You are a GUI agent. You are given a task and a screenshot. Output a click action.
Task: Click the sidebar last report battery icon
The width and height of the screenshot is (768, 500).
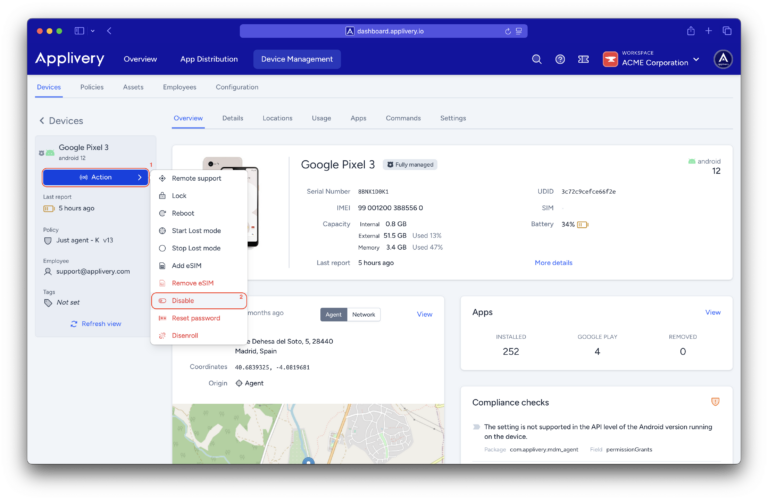coord(48,209)
